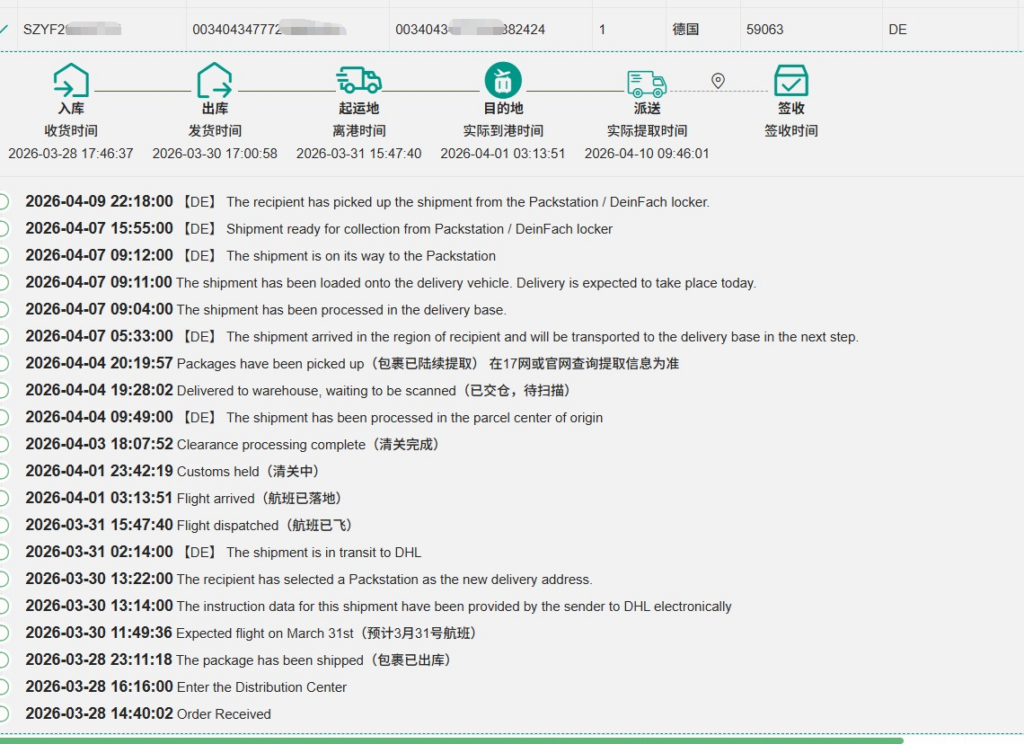Image resolution: width=1024 pixels, height=744 pixels.
Task: Toggle the checkmark beside the SZYF order row
Action: tap(4, 29)
